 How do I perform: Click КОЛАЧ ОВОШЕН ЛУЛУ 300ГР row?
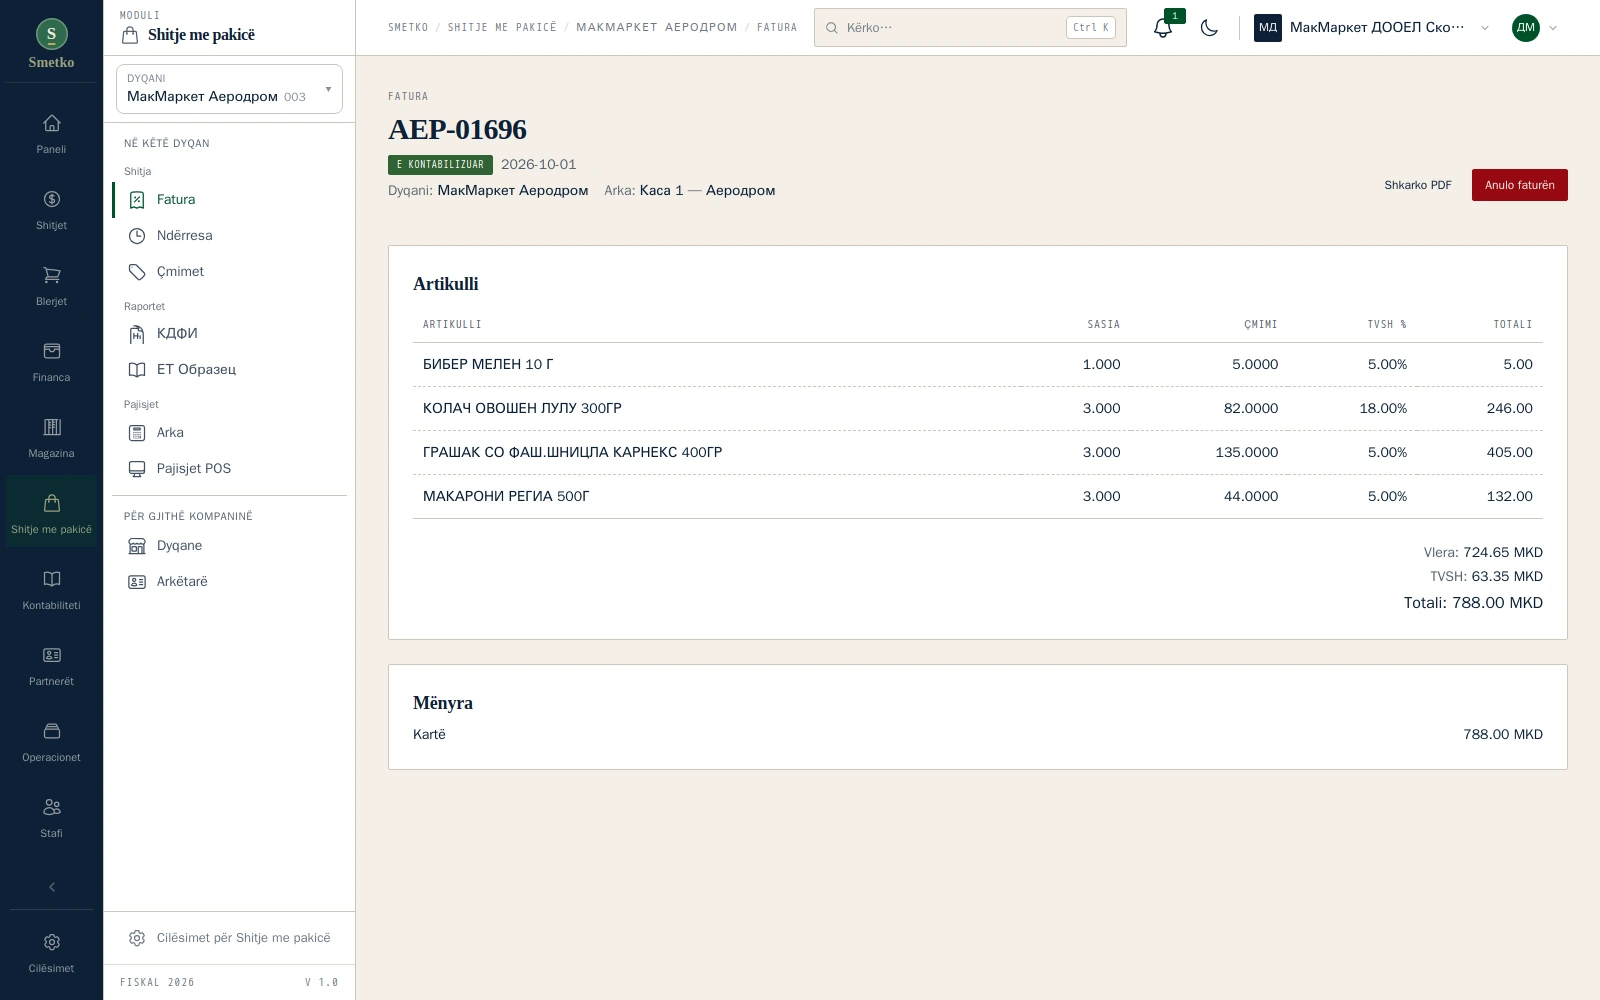click(978, 409)
